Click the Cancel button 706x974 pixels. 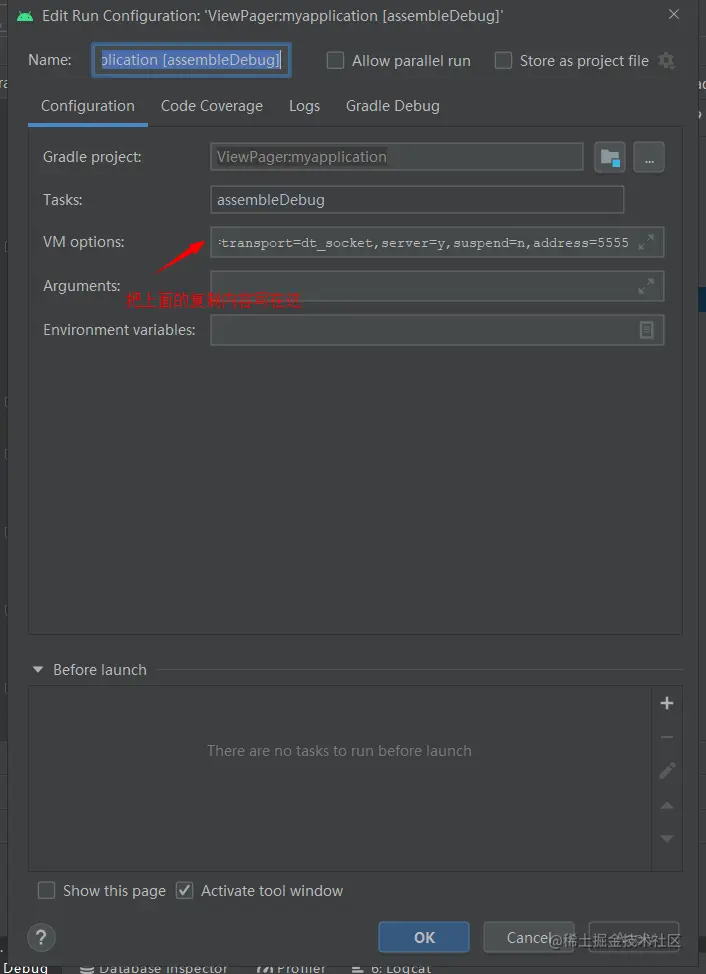[528, 937]
